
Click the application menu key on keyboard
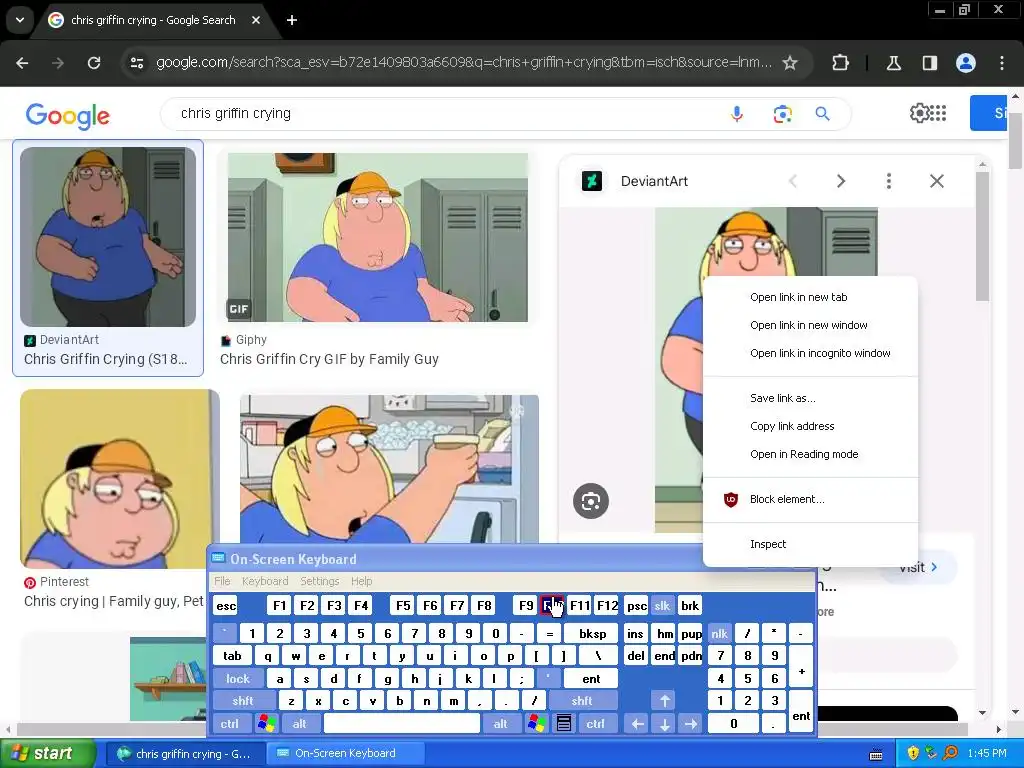coord(564,724)
